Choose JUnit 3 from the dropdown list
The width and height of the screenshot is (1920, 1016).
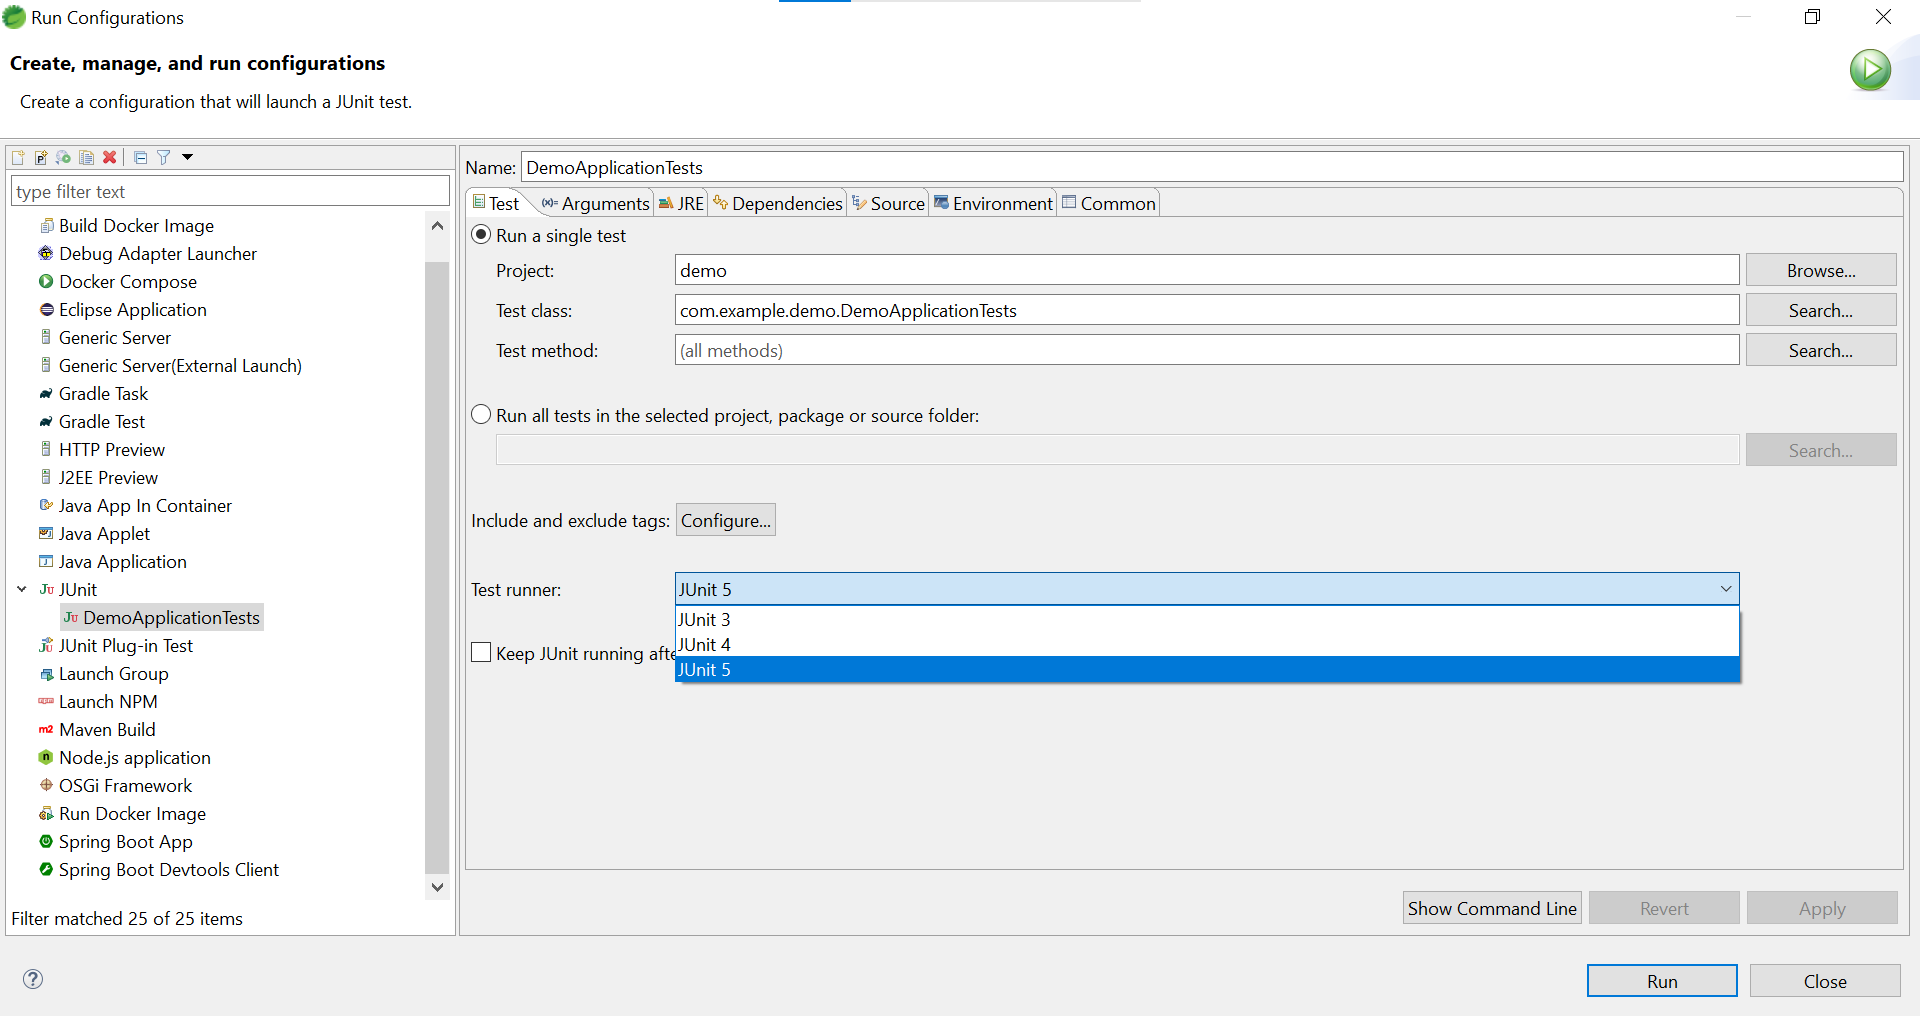click(1207, 619)
